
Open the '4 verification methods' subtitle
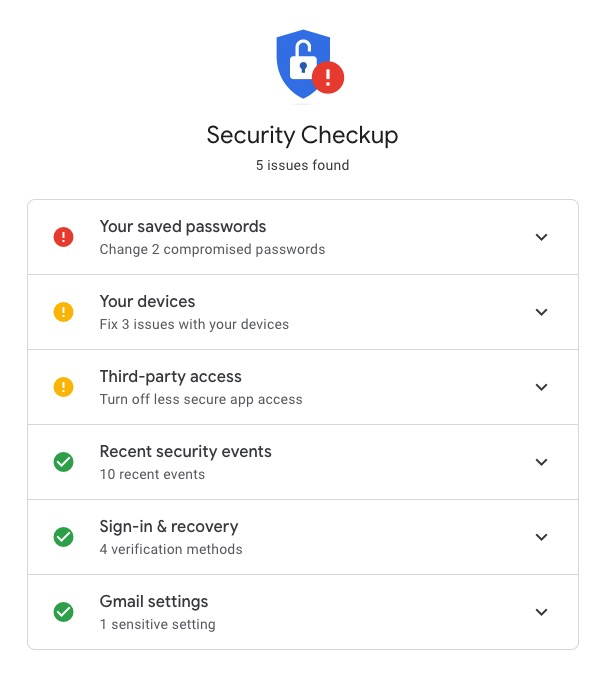click(x=171, y=549)
